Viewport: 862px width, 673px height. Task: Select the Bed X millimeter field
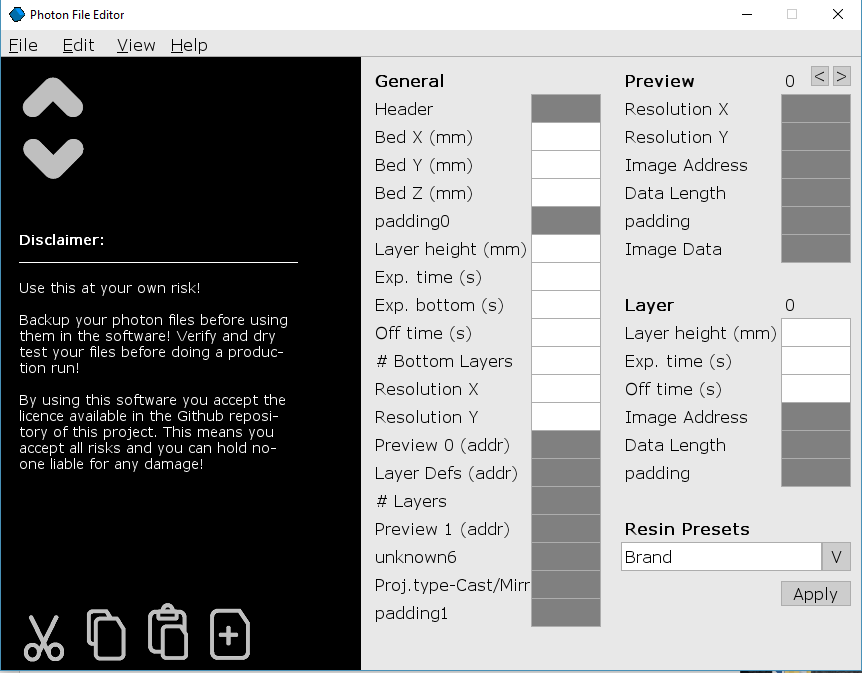click(x=565, y=136)
